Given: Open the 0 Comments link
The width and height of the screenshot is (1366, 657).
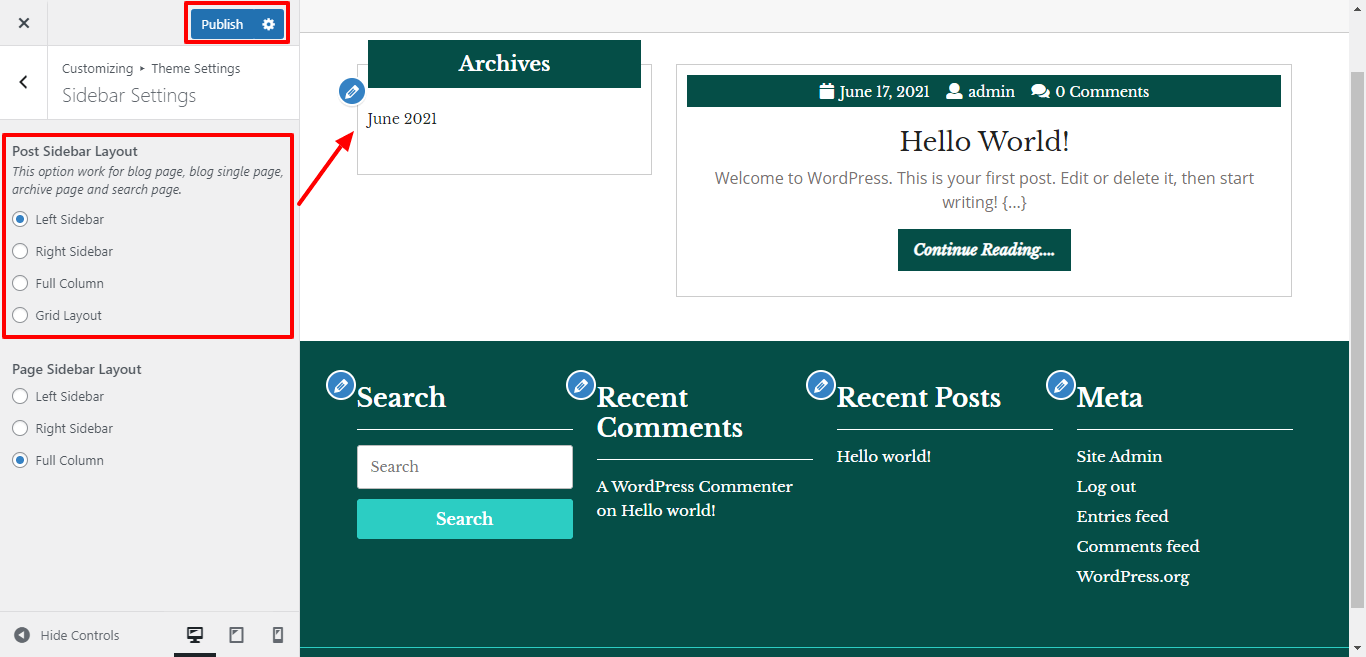Looking at the screenshot, I should [1102, 92].
